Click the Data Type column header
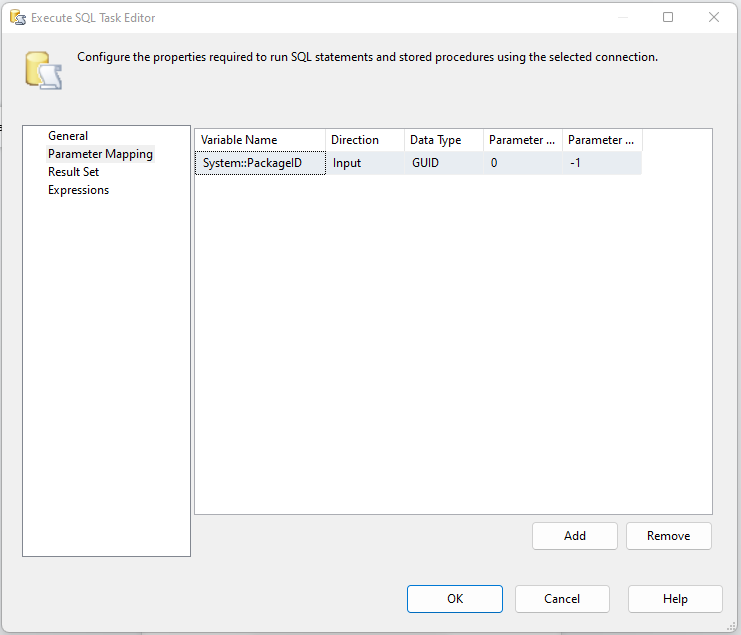Image resolution: width=741 pixels, height=635 pixels. tap(444, 140)
